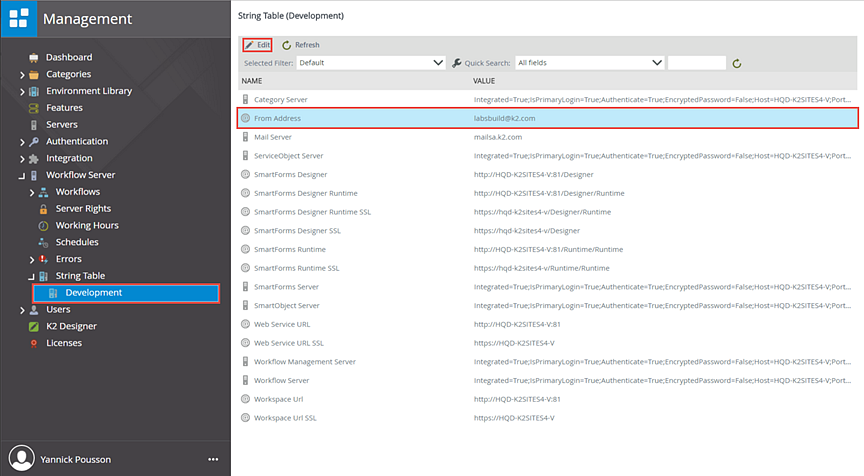Select Features in the sidebar

click(x=64, y=108)
